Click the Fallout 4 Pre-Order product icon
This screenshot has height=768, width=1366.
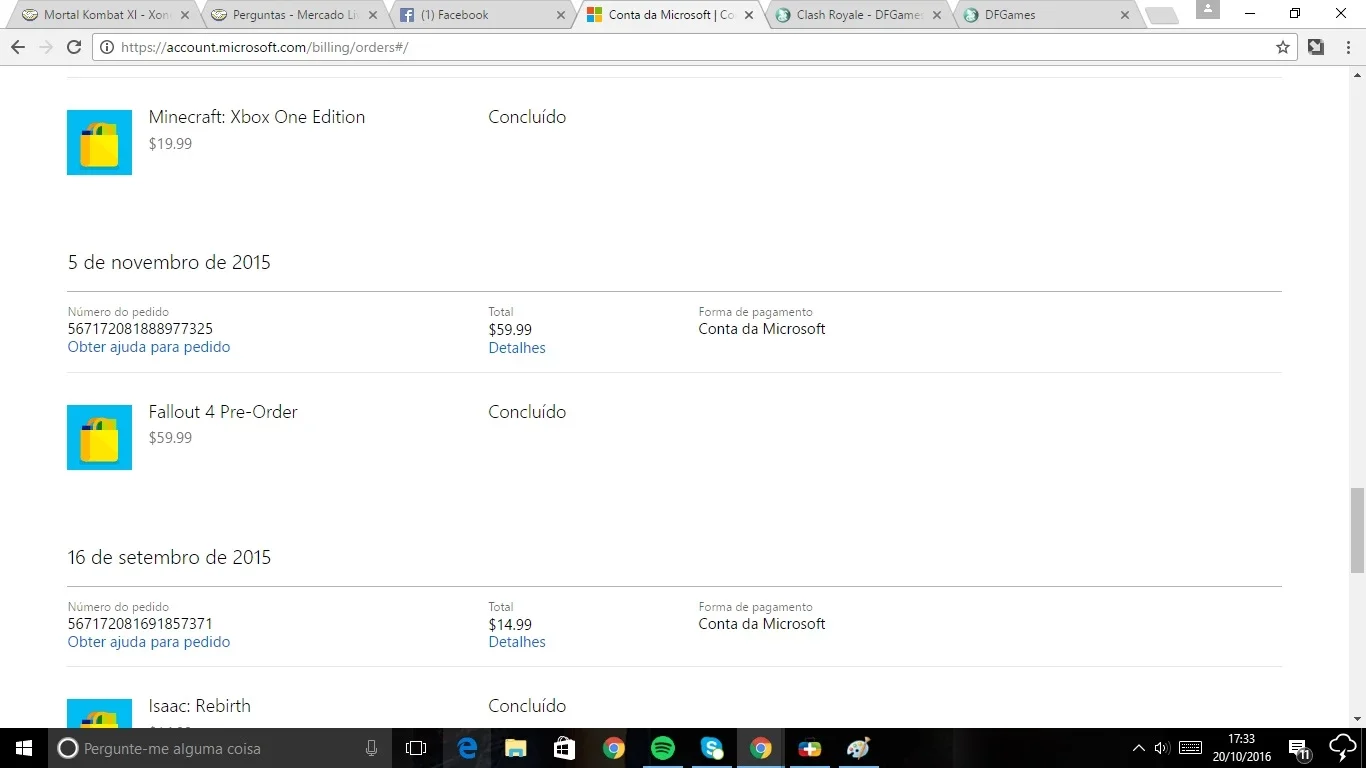pyautogui.click(x=99, y=437)
